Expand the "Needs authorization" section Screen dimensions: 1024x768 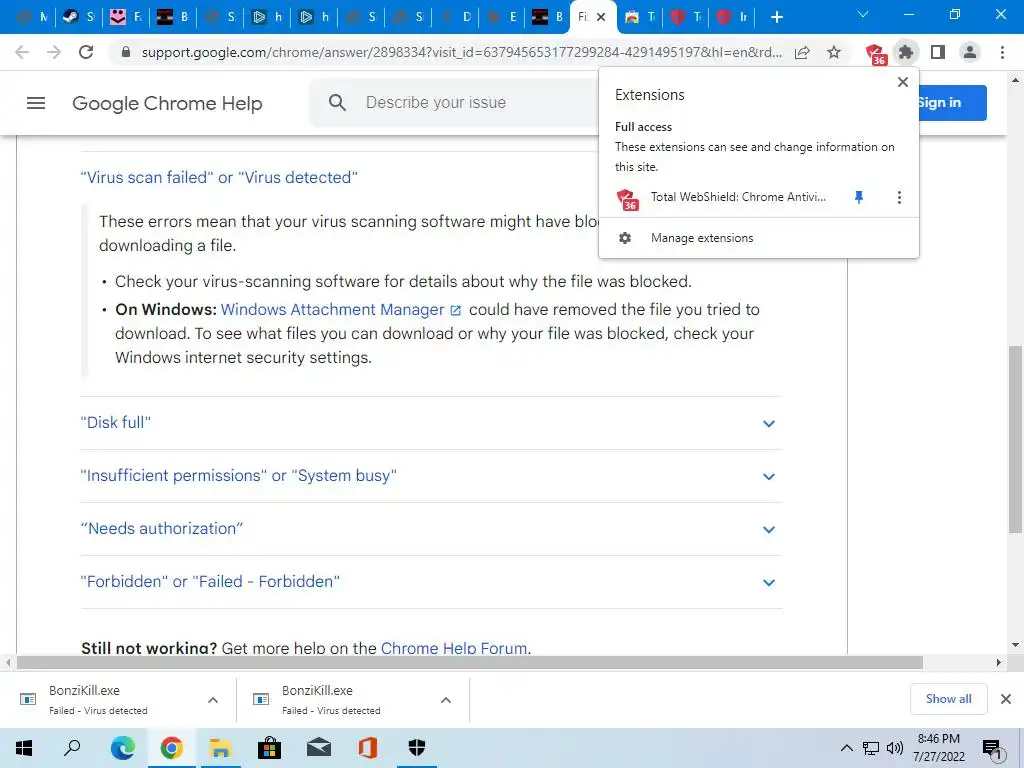[430, 529]
